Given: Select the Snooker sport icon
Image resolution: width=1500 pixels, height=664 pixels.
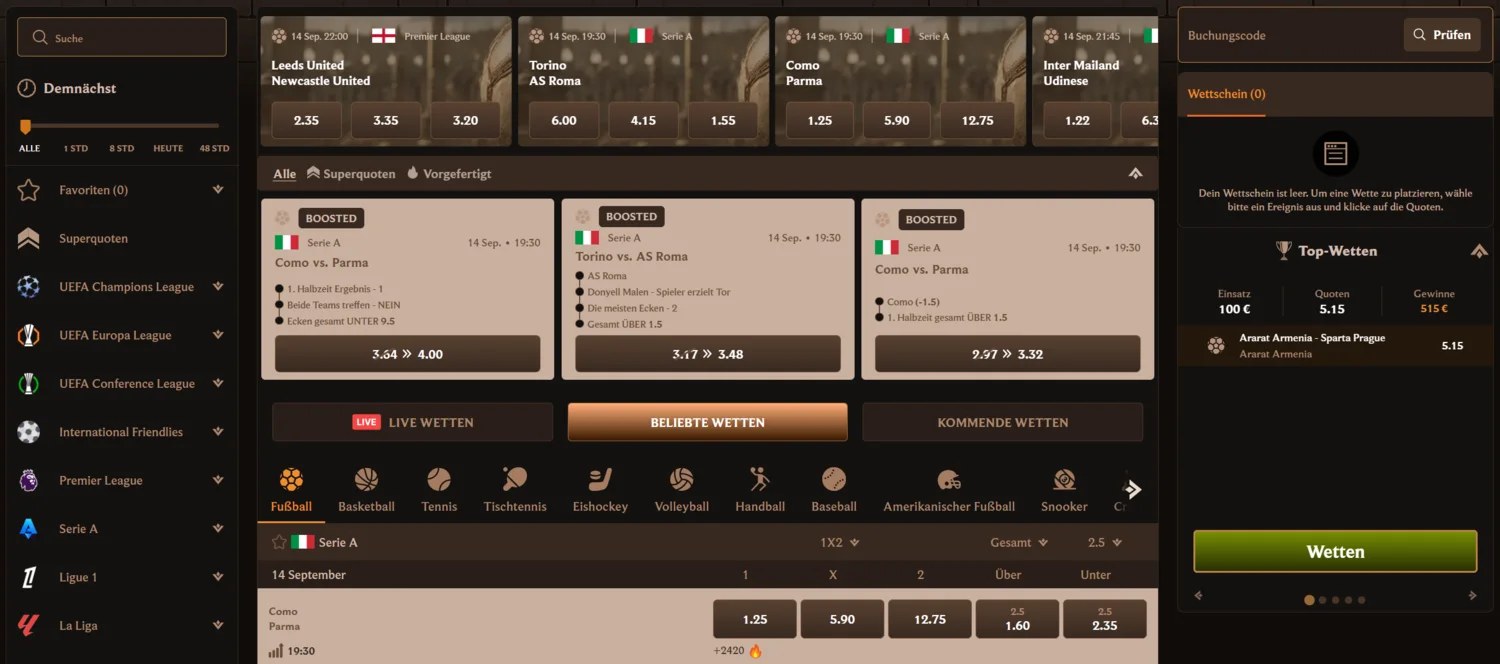Looking at the screenshot, I should pos(1064,479).
